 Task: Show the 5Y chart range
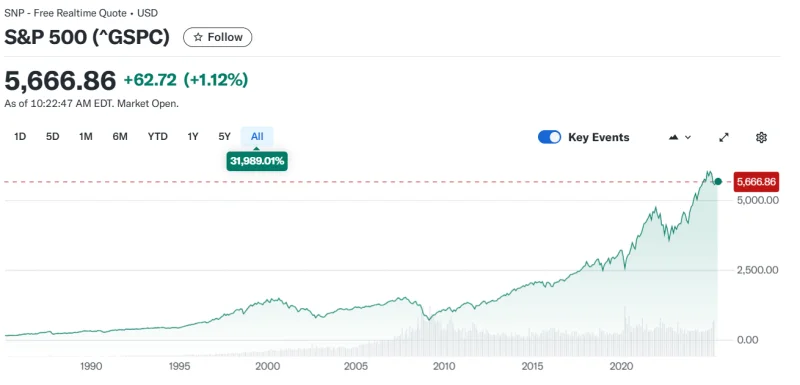tap(224, 137)
